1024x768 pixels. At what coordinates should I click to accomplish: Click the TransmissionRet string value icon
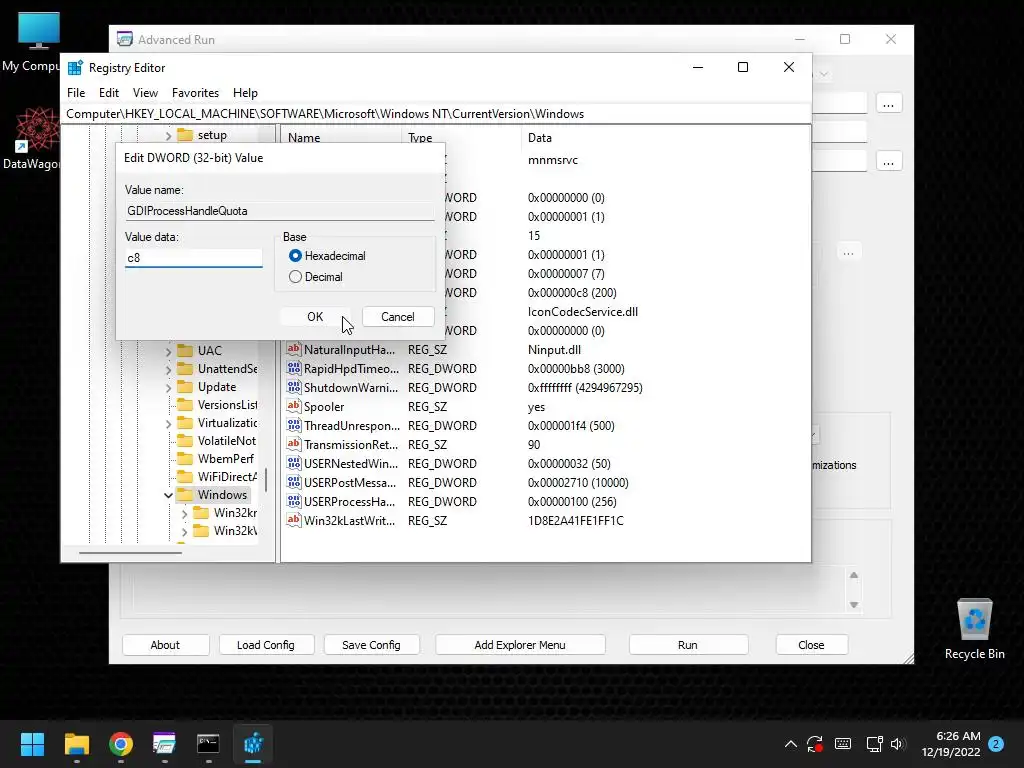click(x=294, y=444)
